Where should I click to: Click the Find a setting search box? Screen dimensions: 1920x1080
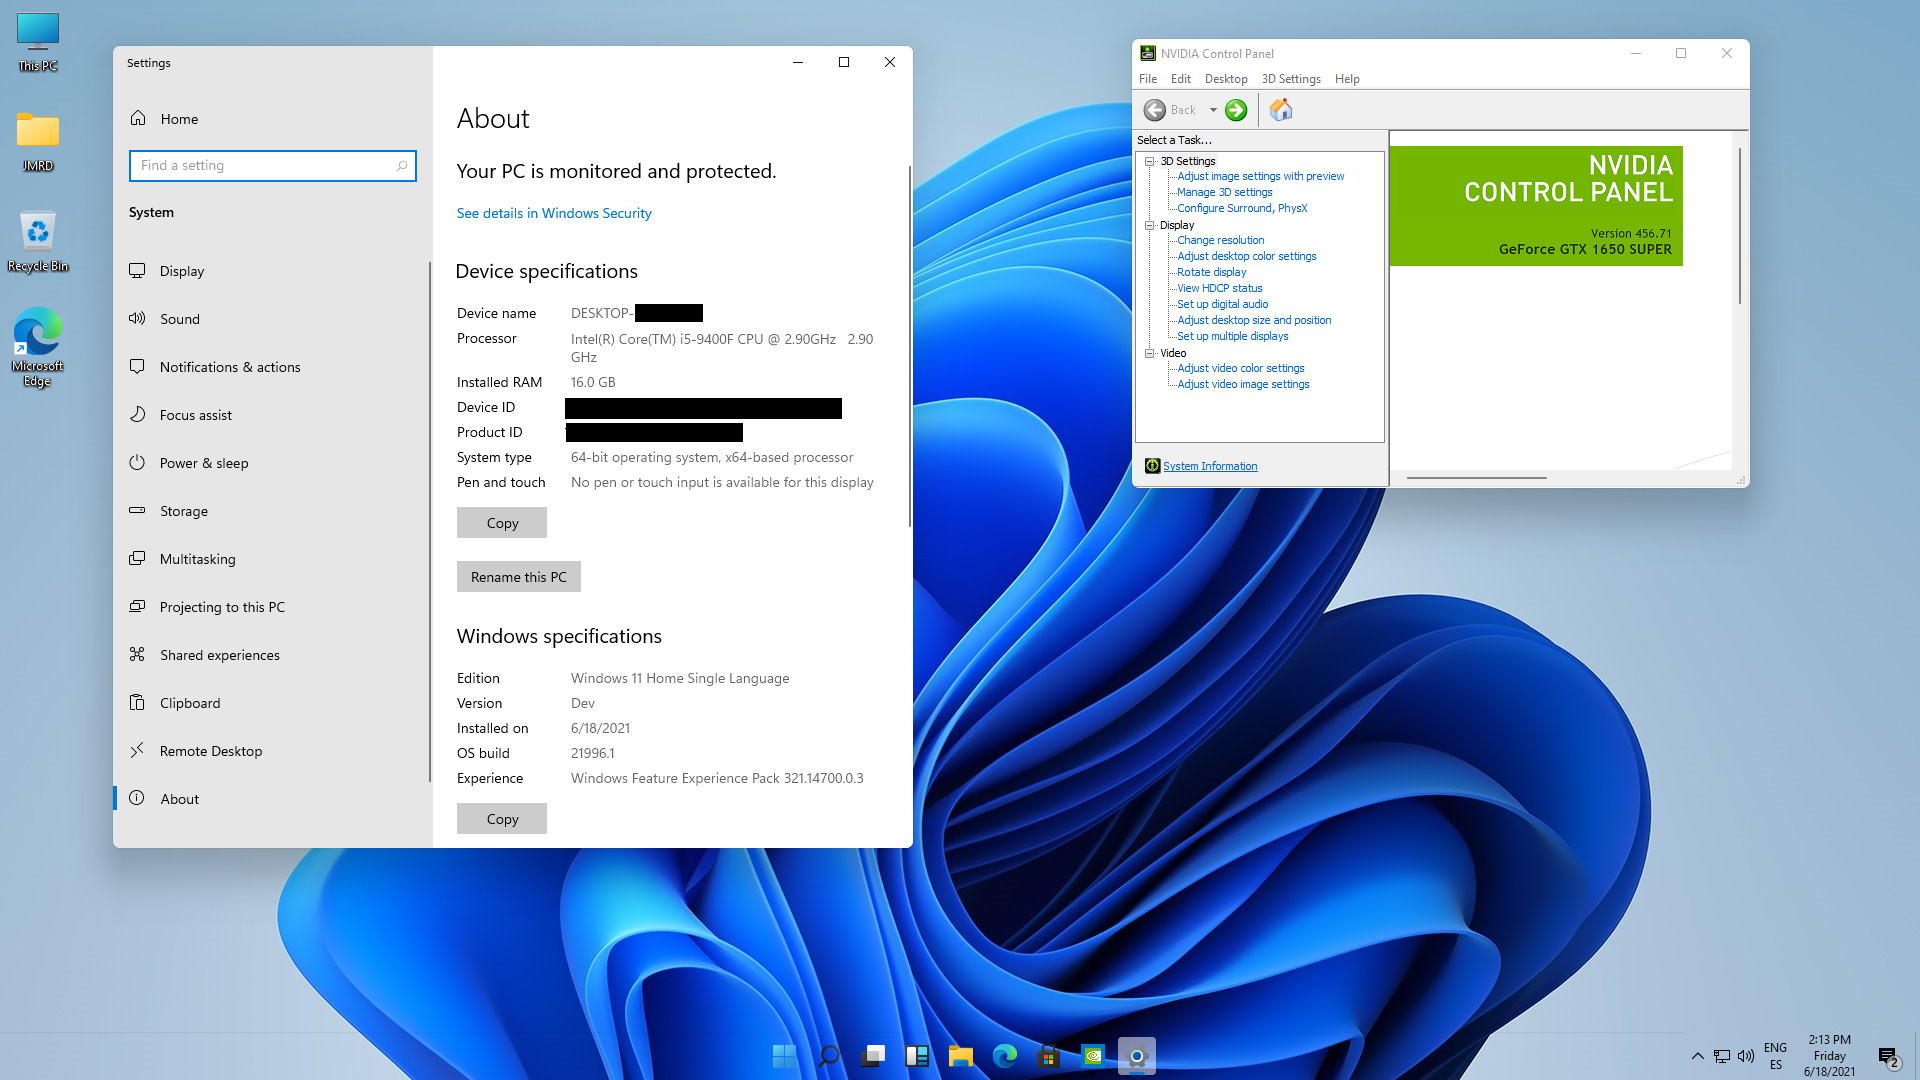click(265, 166)
